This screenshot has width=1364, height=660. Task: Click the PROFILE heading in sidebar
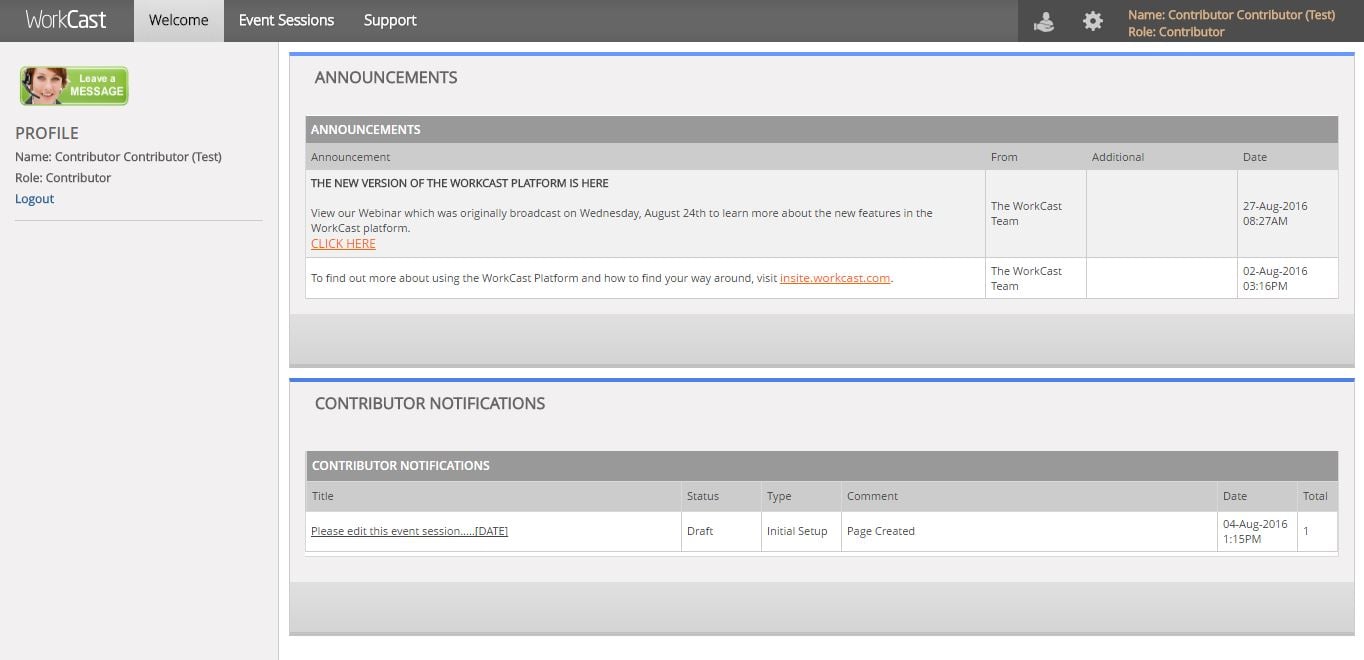(47, 133)
